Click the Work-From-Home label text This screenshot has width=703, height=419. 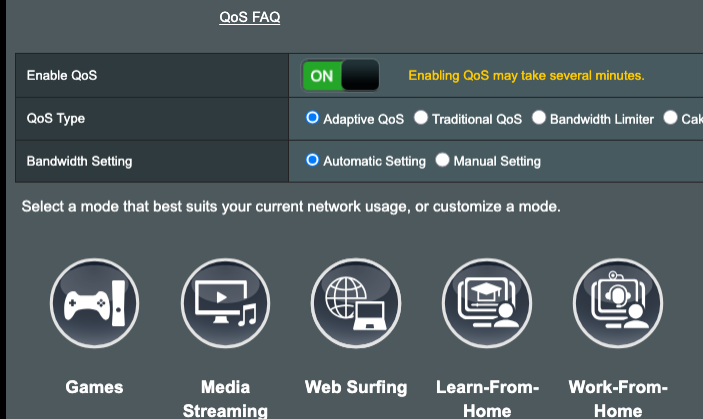pos(617,398)
